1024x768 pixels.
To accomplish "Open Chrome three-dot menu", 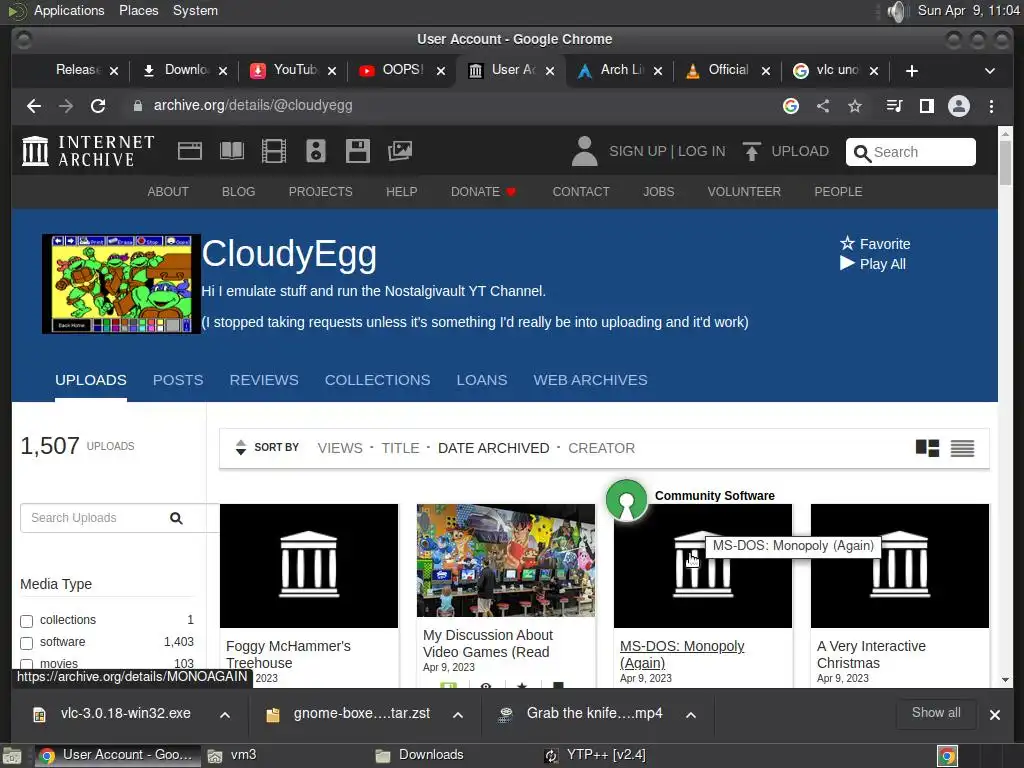I will (x=991, y=106).
